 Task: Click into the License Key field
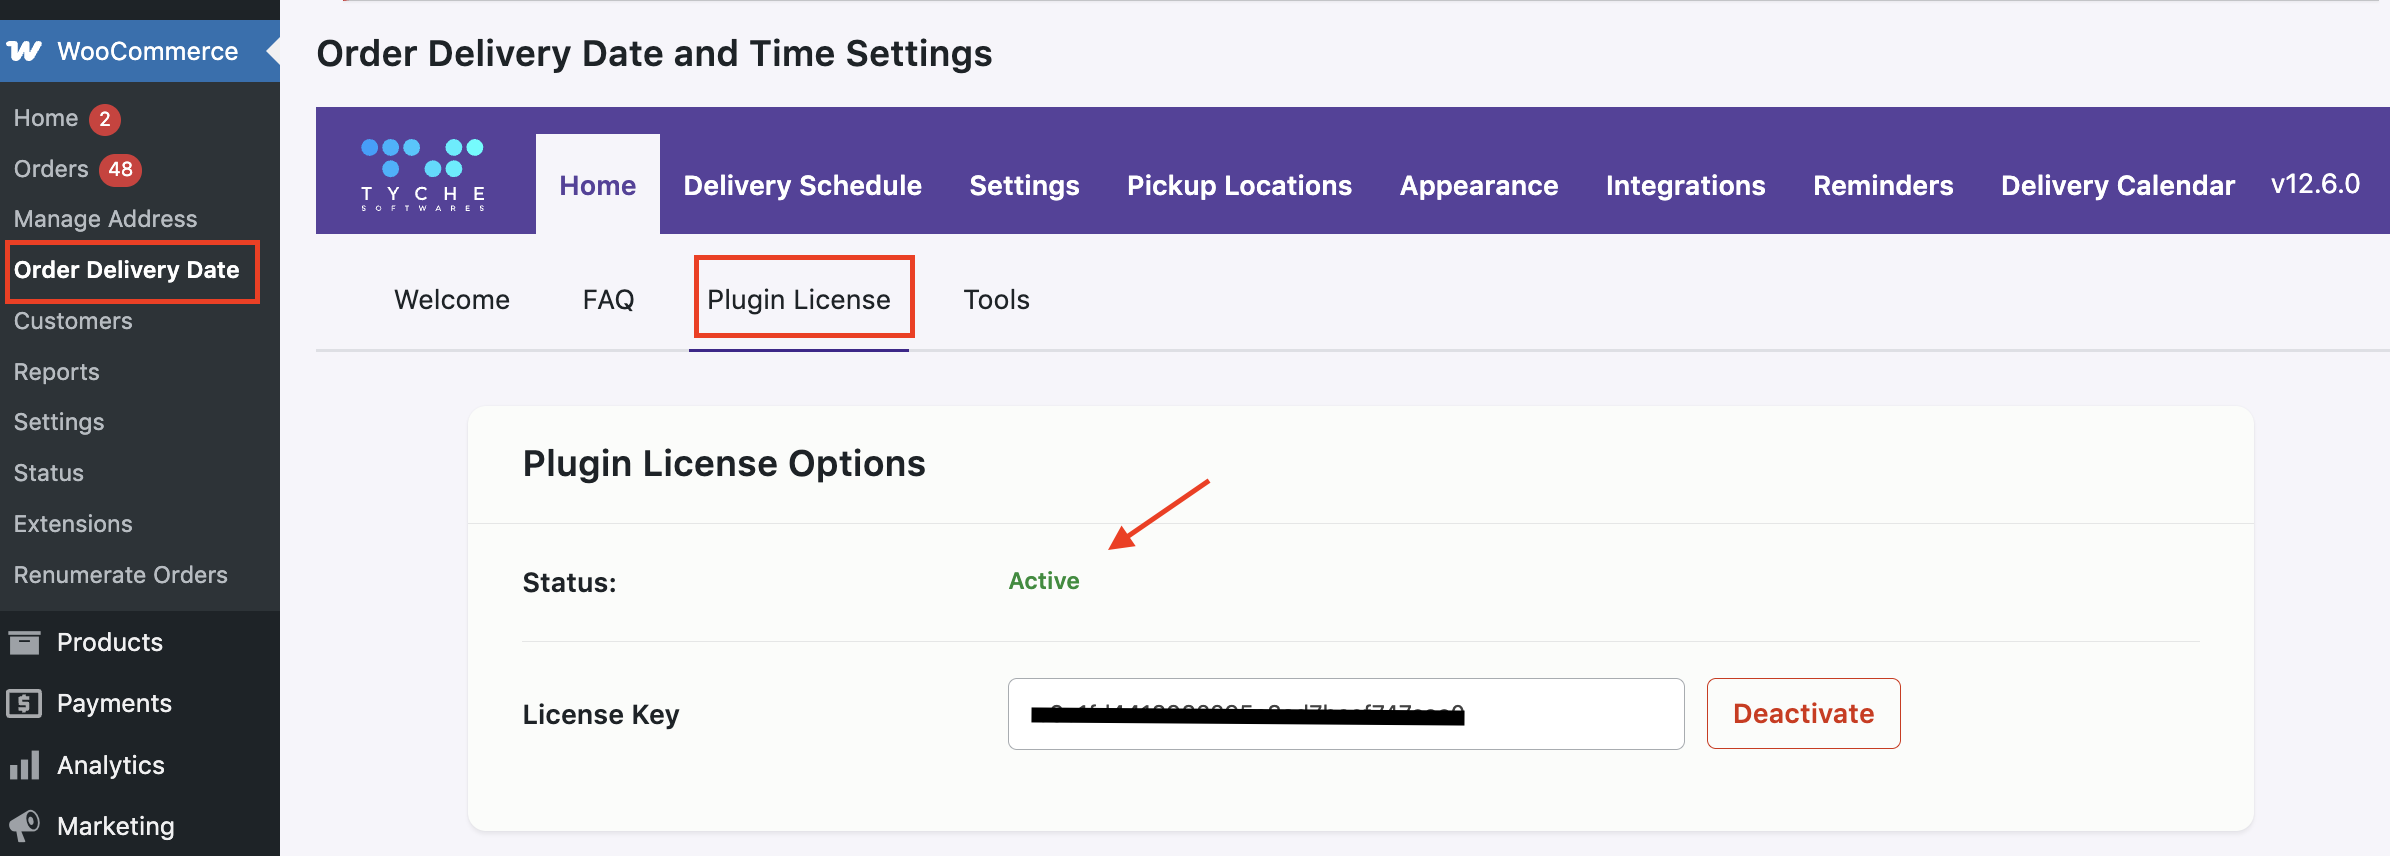pos(1346,714)
